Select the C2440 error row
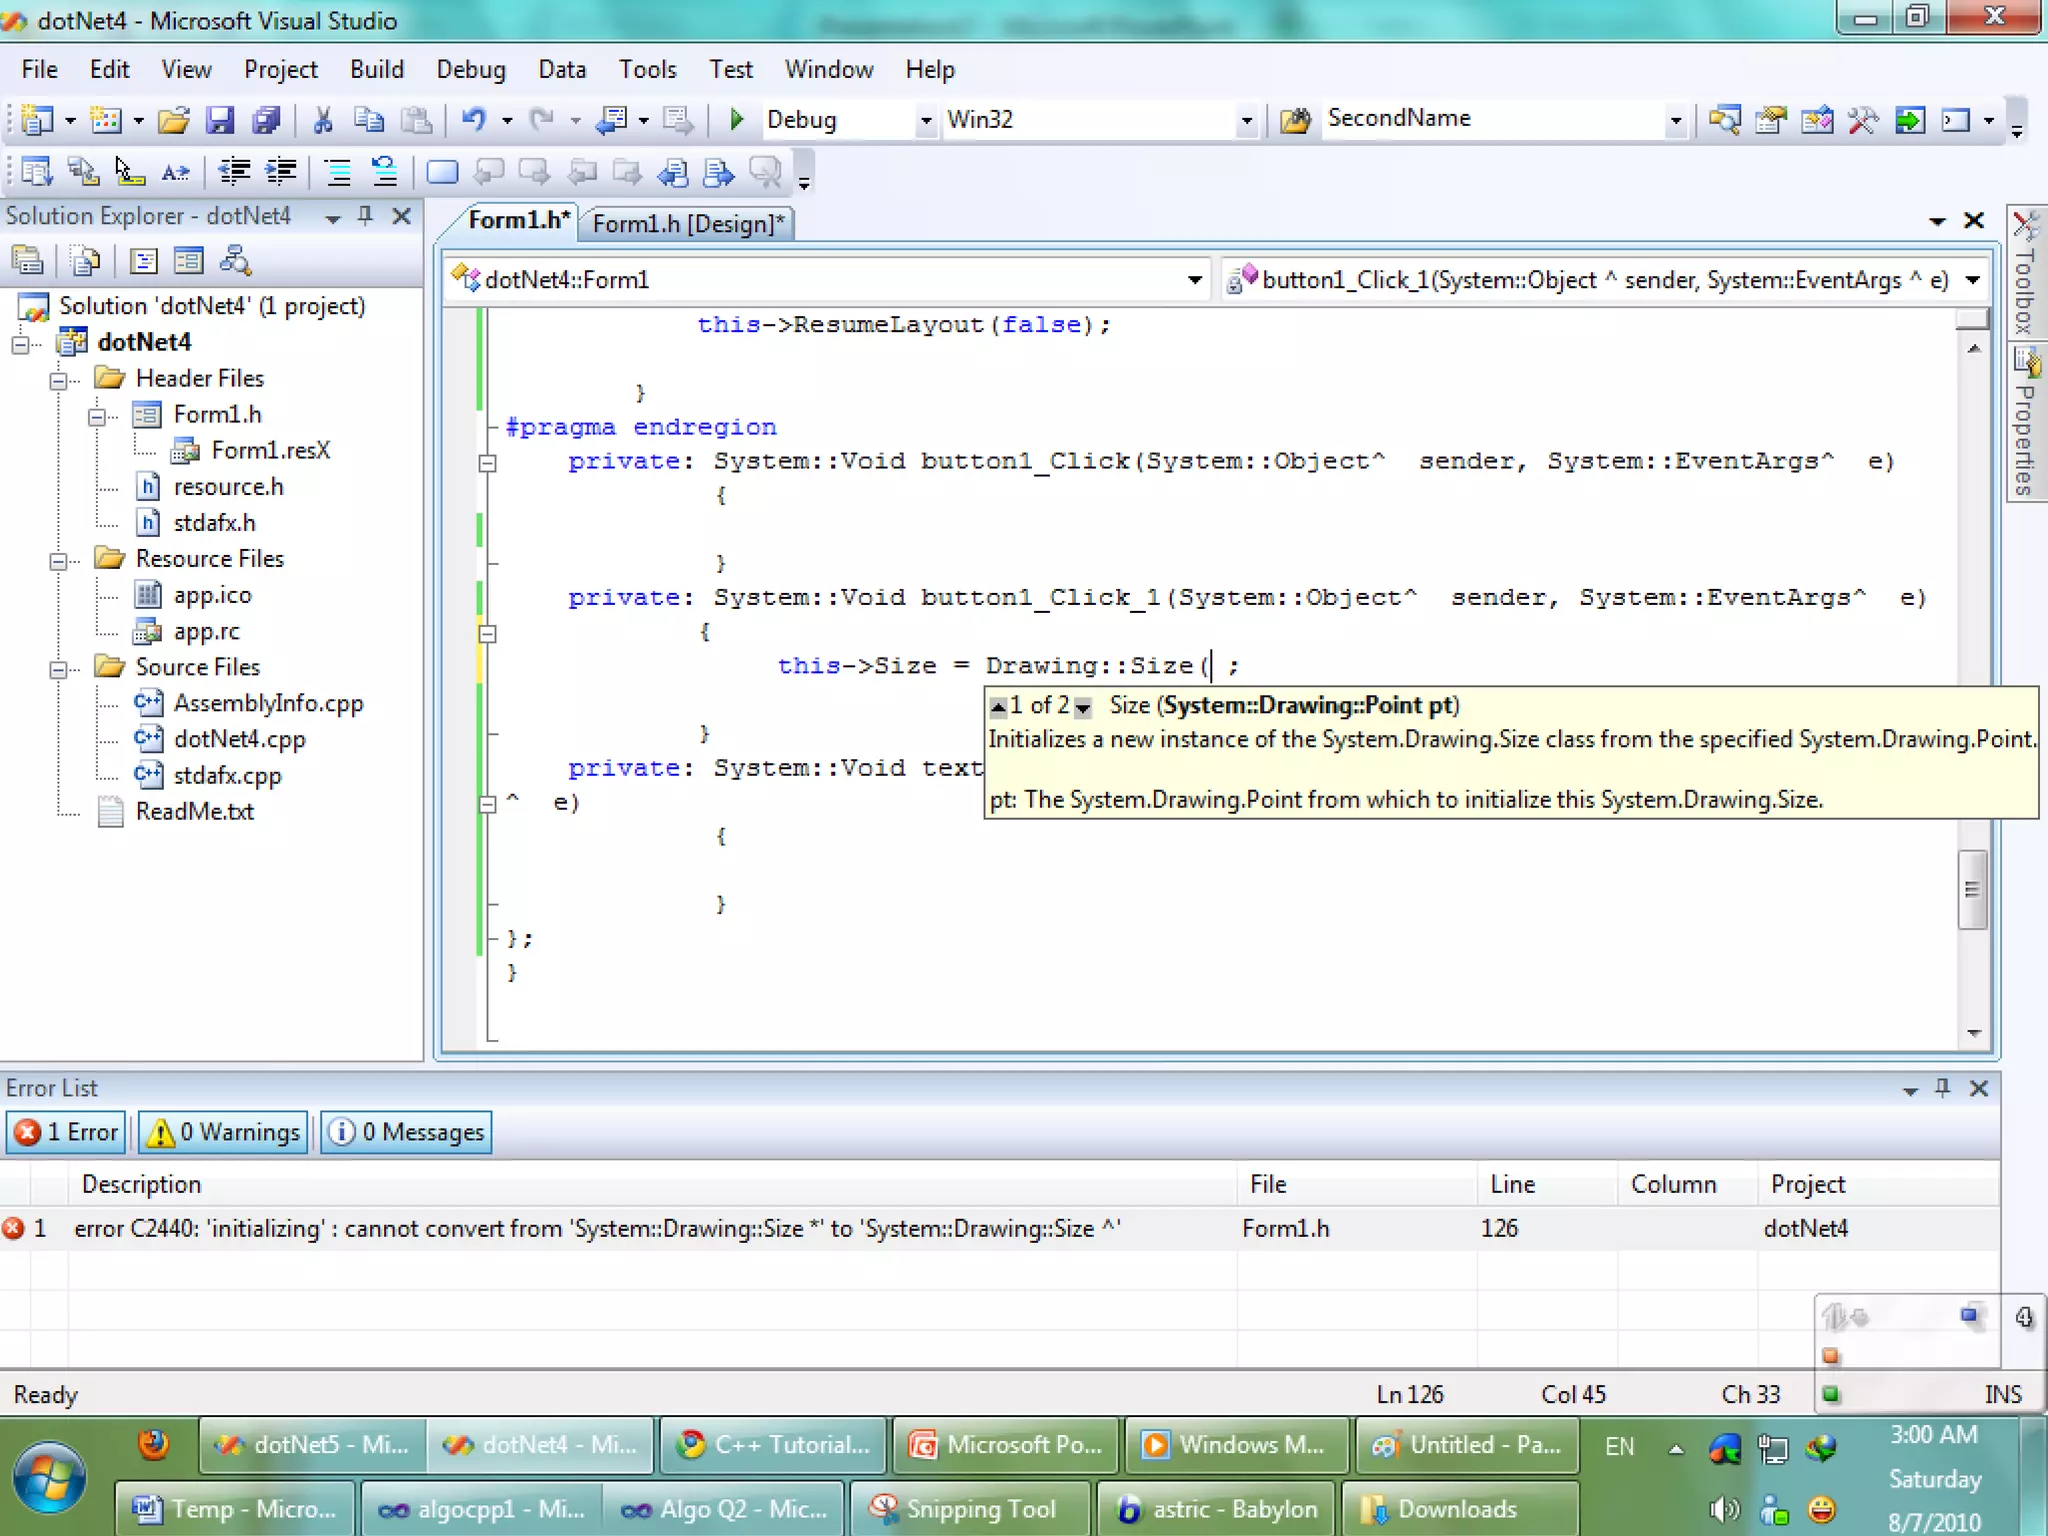Viewport: 2048px width, 1536px height. [600, 1228]
